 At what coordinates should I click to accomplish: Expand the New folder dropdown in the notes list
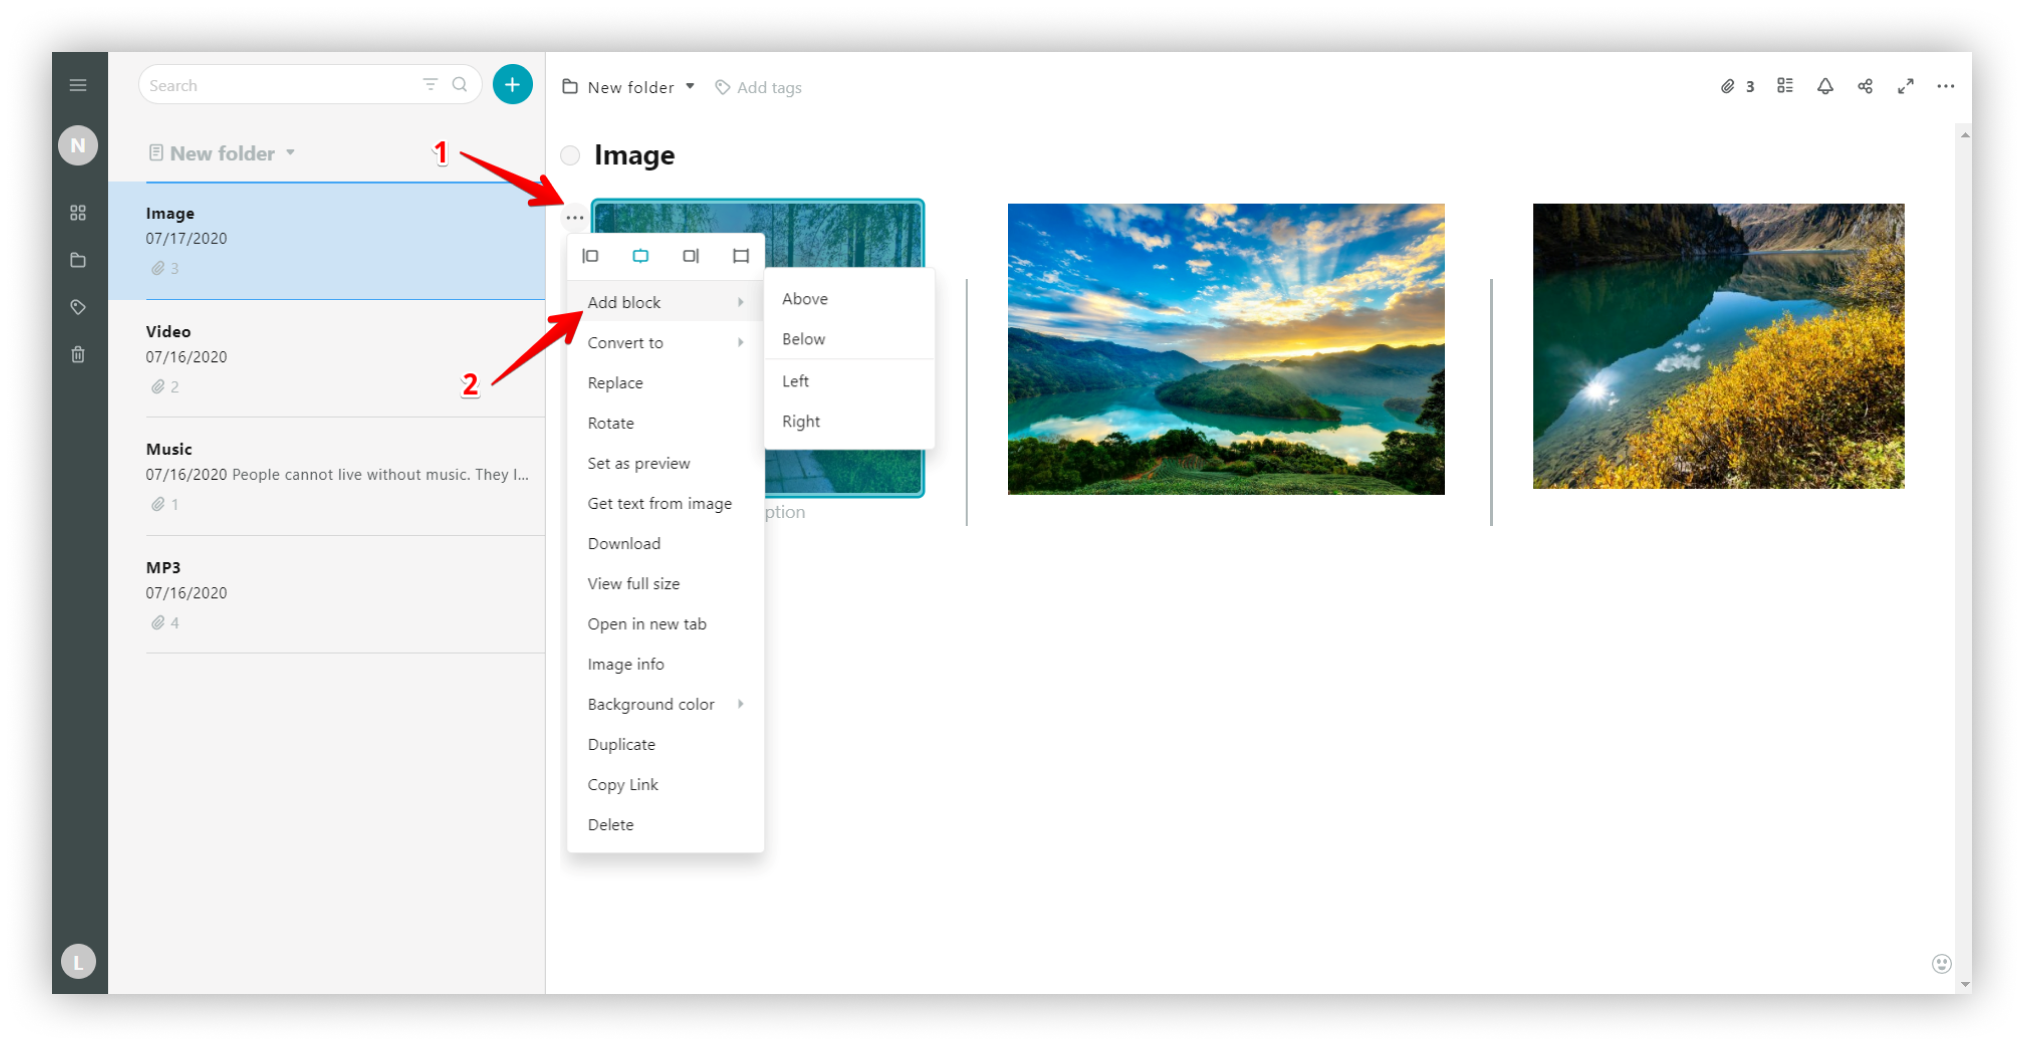click(x=290, y=153)
